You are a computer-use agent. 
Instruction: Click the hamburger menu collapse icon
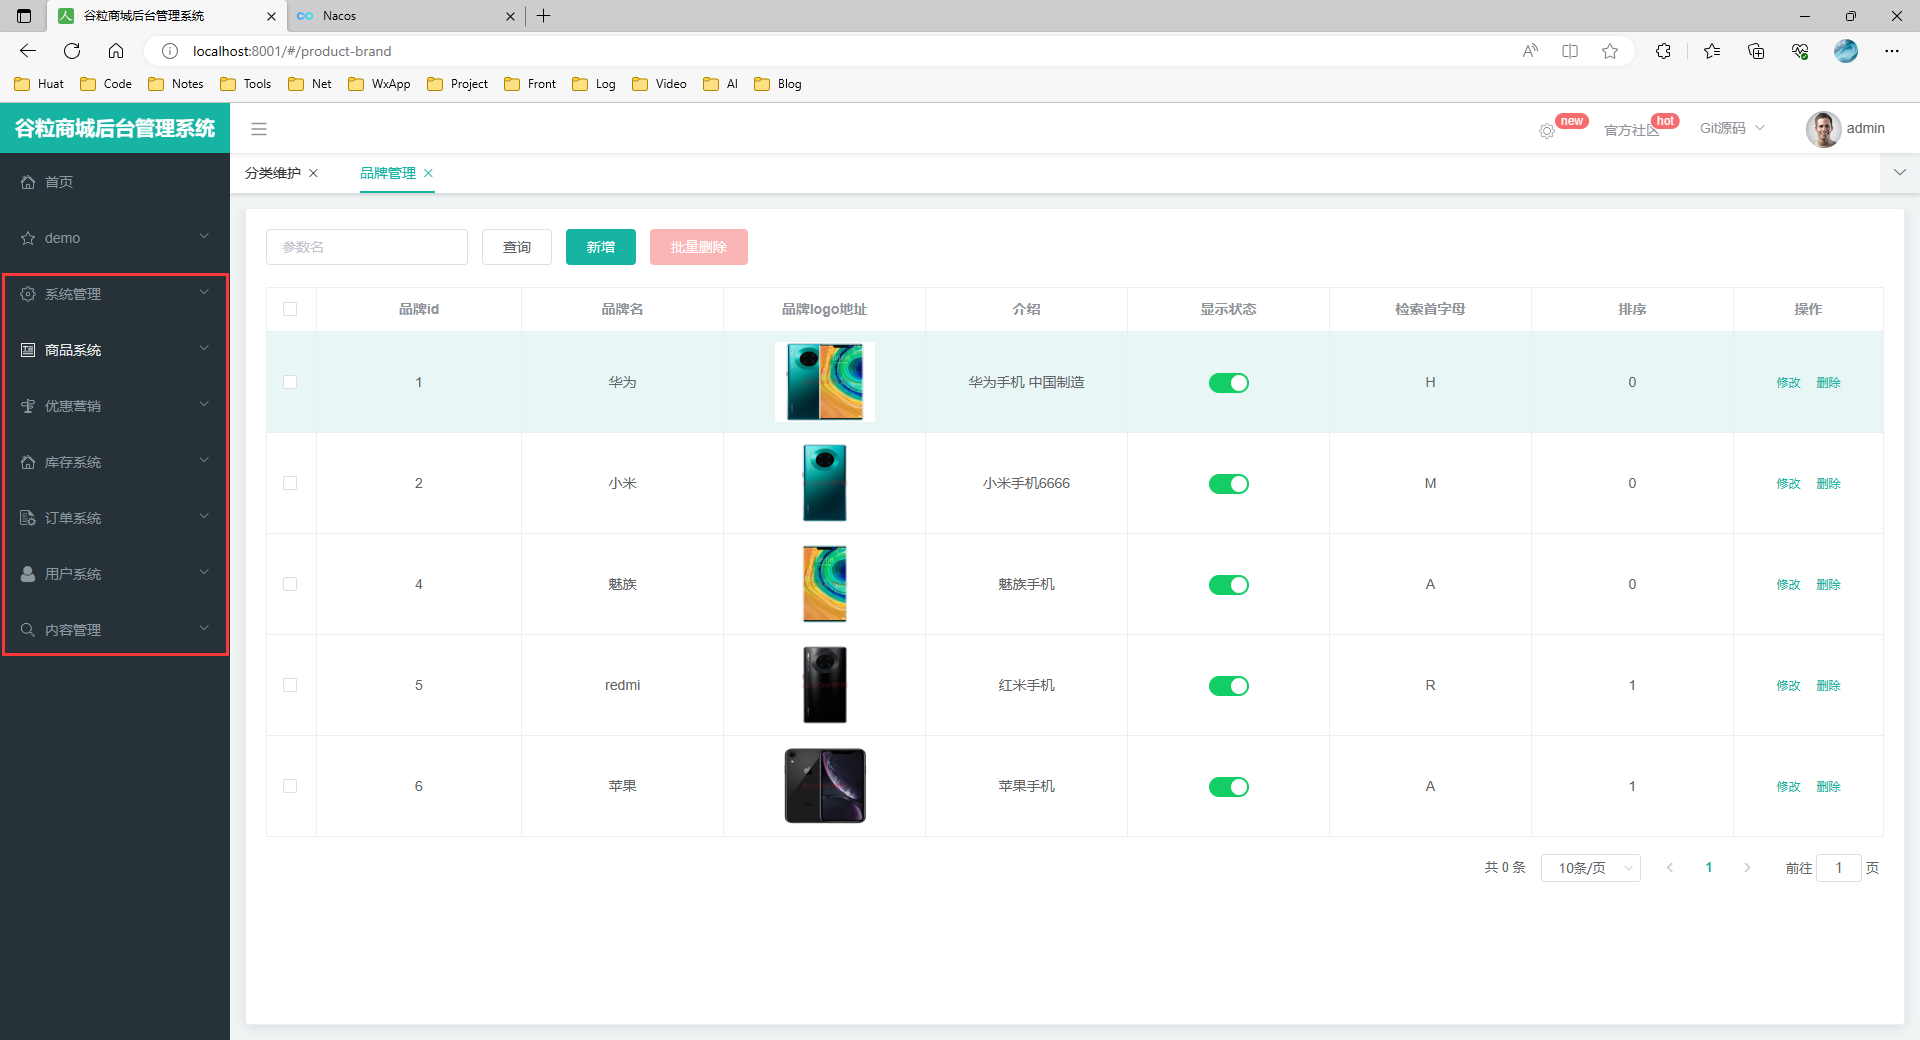[x=259, y=129]
